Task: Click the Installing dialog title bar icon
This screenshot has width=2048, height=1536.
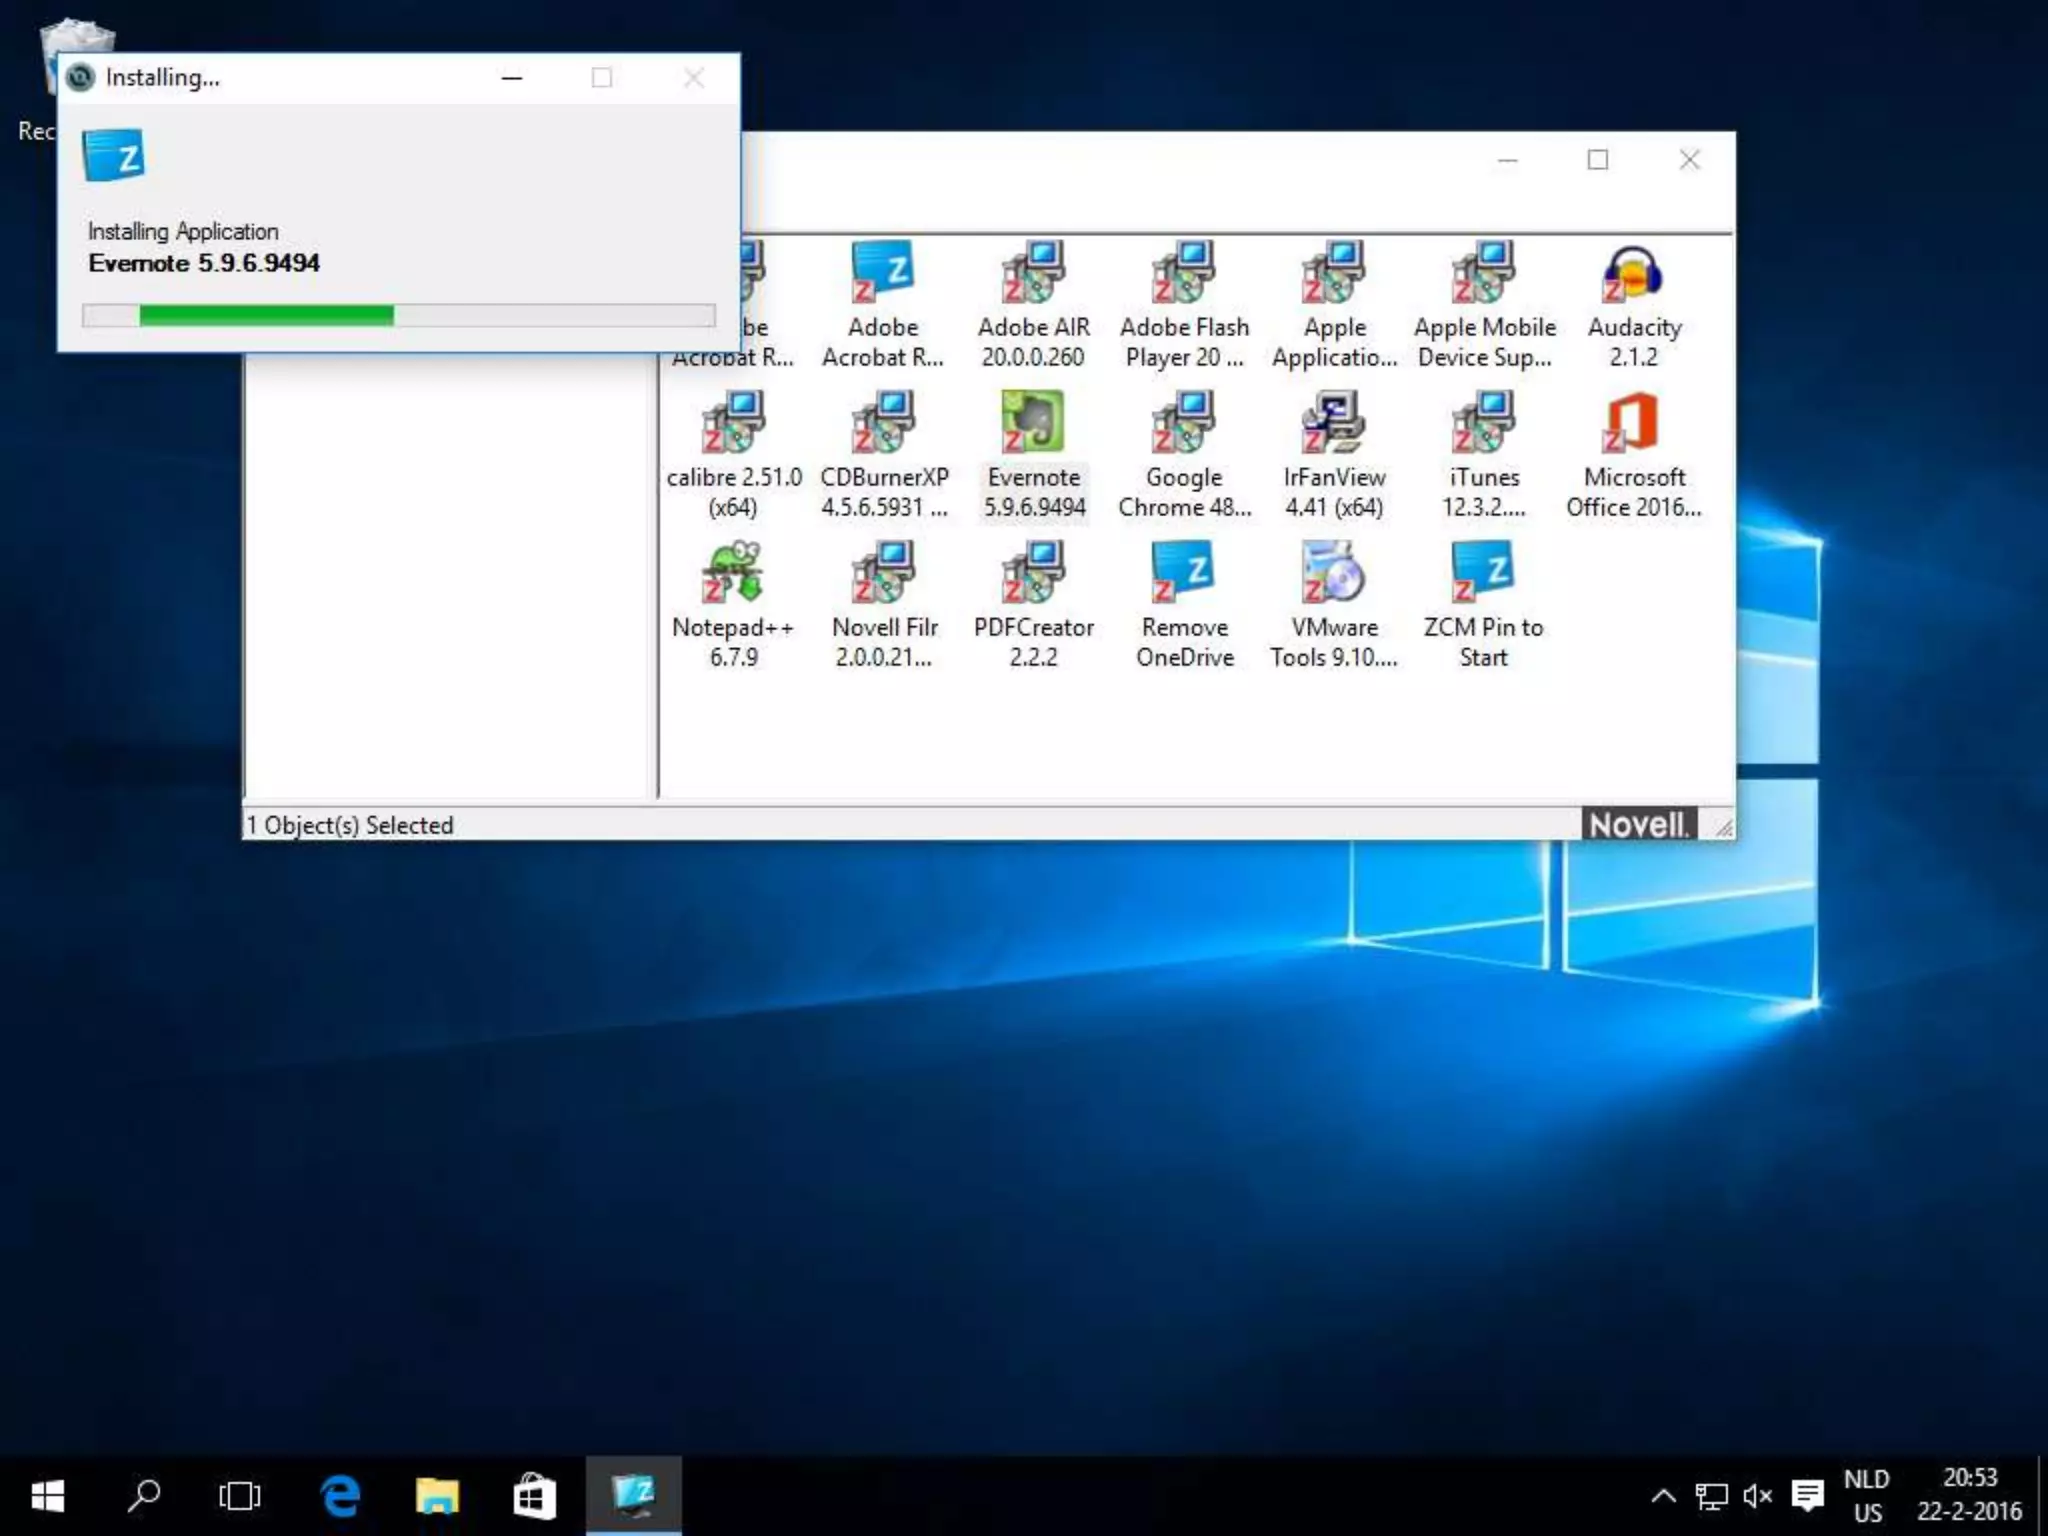Action: pos(80,78)
